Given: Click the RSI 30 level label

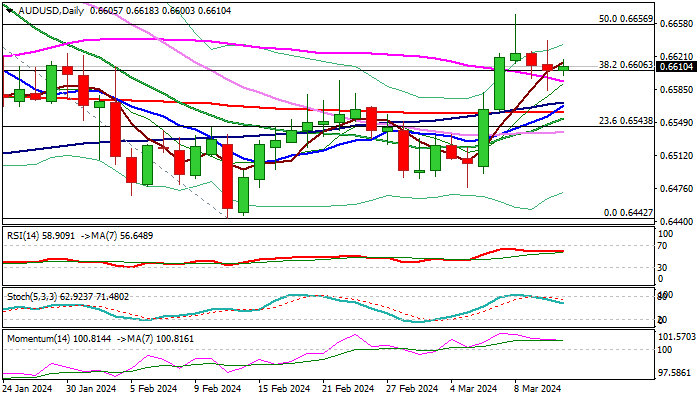Looking at the screenshot, I should coord(664,268).
